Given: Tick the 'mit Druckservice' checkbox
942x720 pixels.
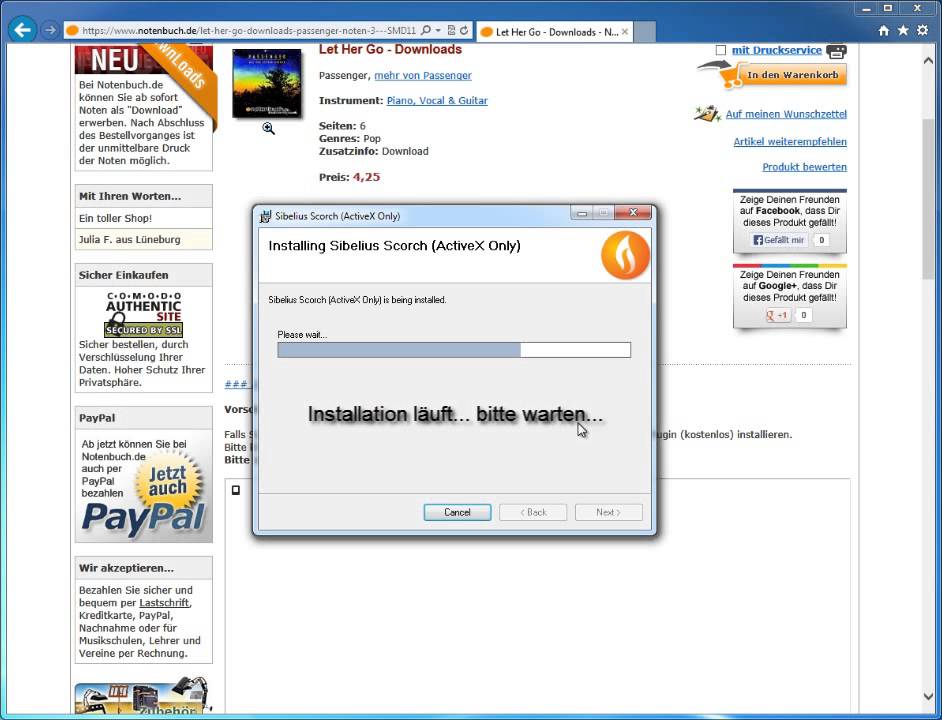Looking at the screenshot, I should [x=721, y=50].
